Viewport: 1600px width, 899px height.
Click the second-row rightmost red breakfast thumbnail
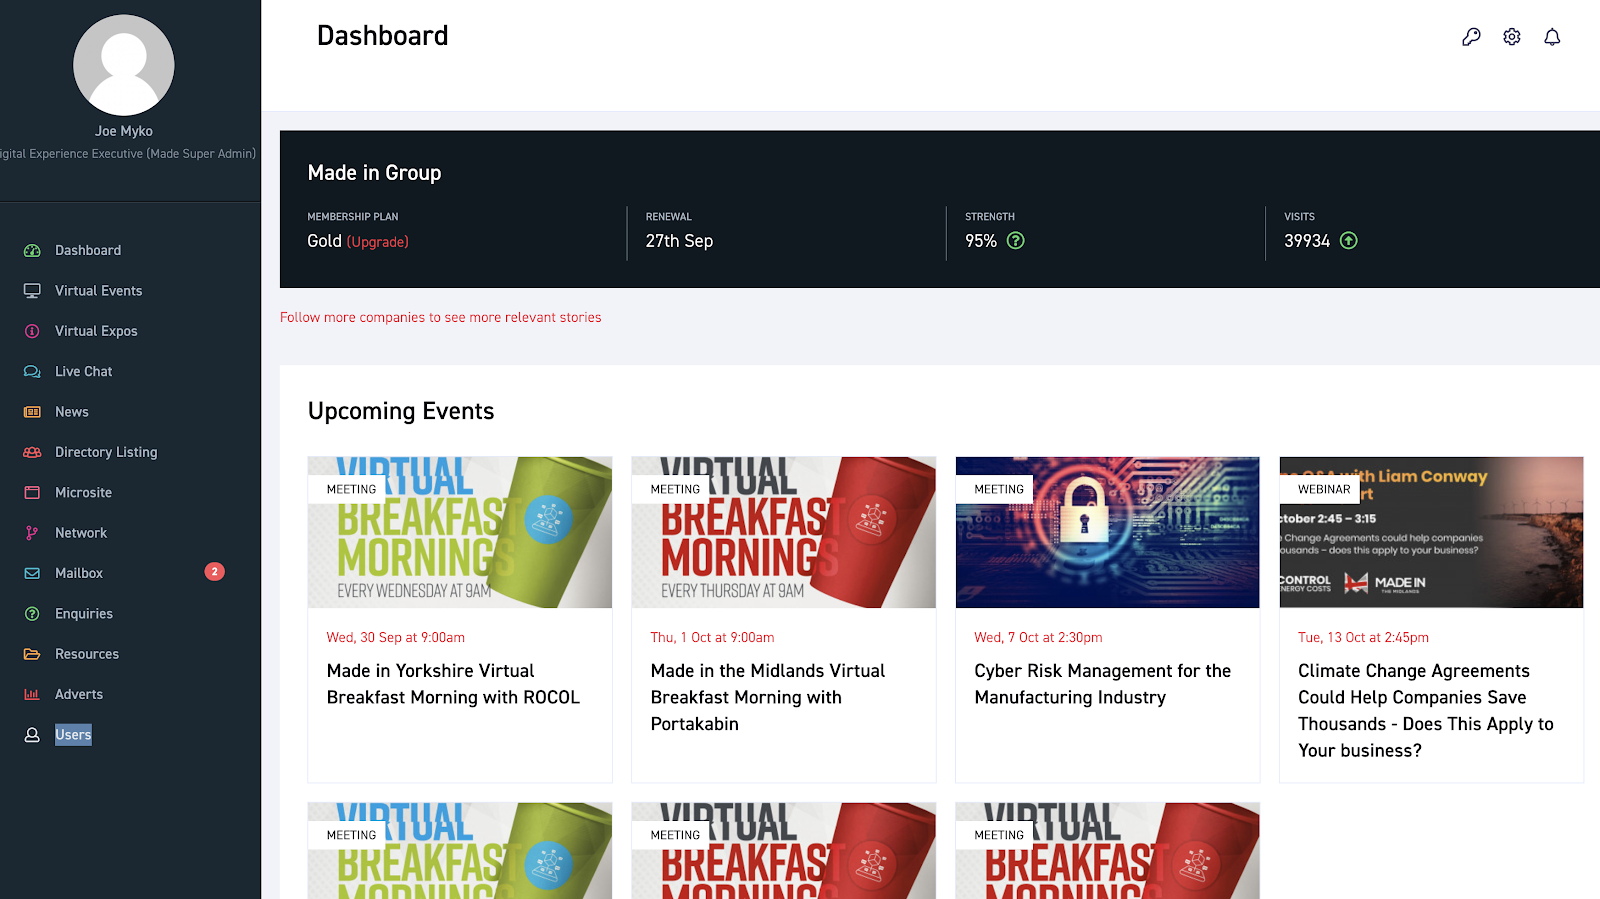pyautogui.click(x=1108, y=851)
